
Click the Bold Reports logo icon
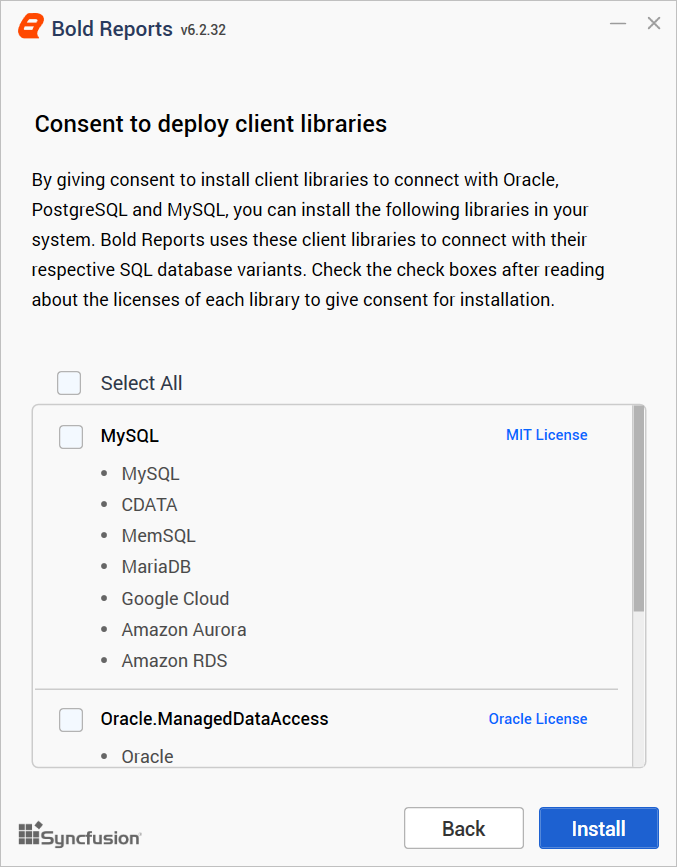click(x=30, y=27)
